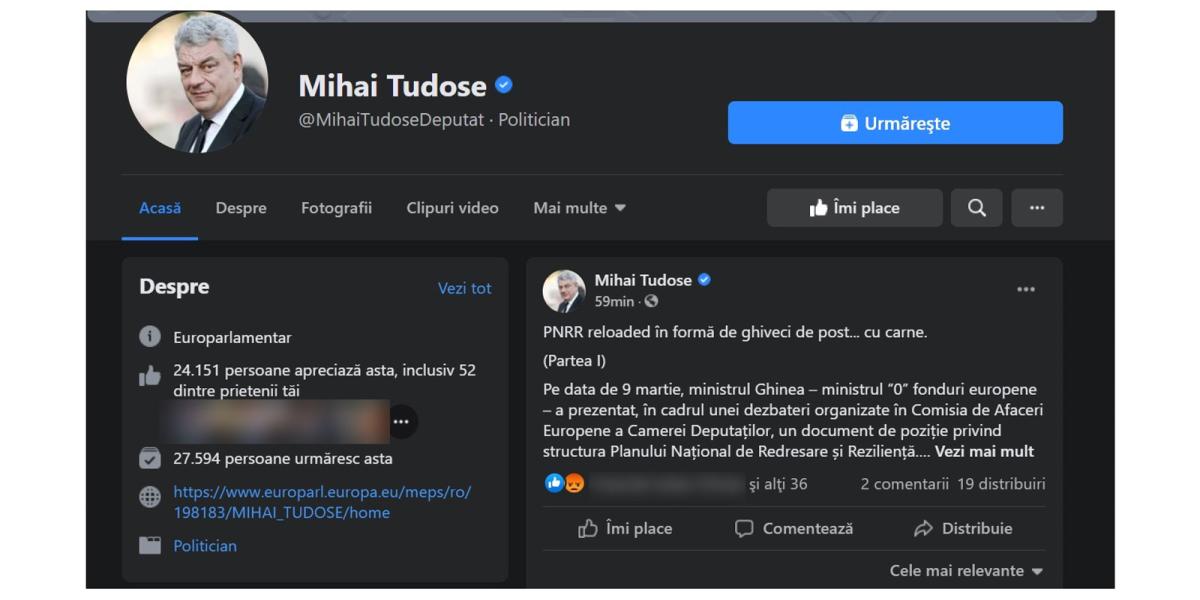
Task: Click the globe privacy icon on the post
Action: [x=652, y=301]
